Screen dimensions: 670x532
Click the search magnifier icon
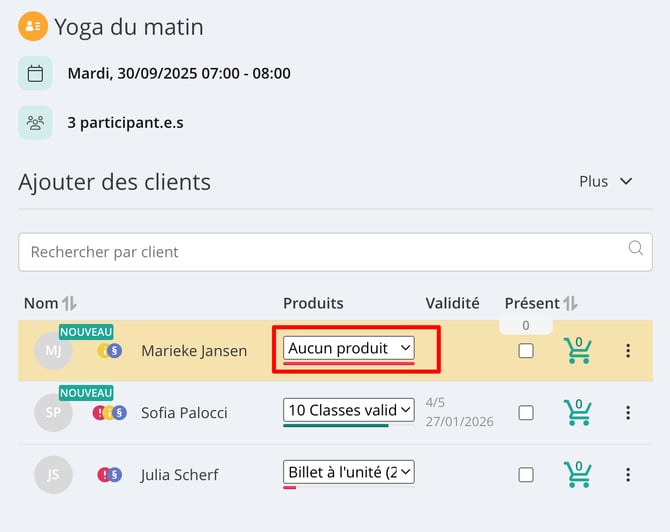[635, 248]
